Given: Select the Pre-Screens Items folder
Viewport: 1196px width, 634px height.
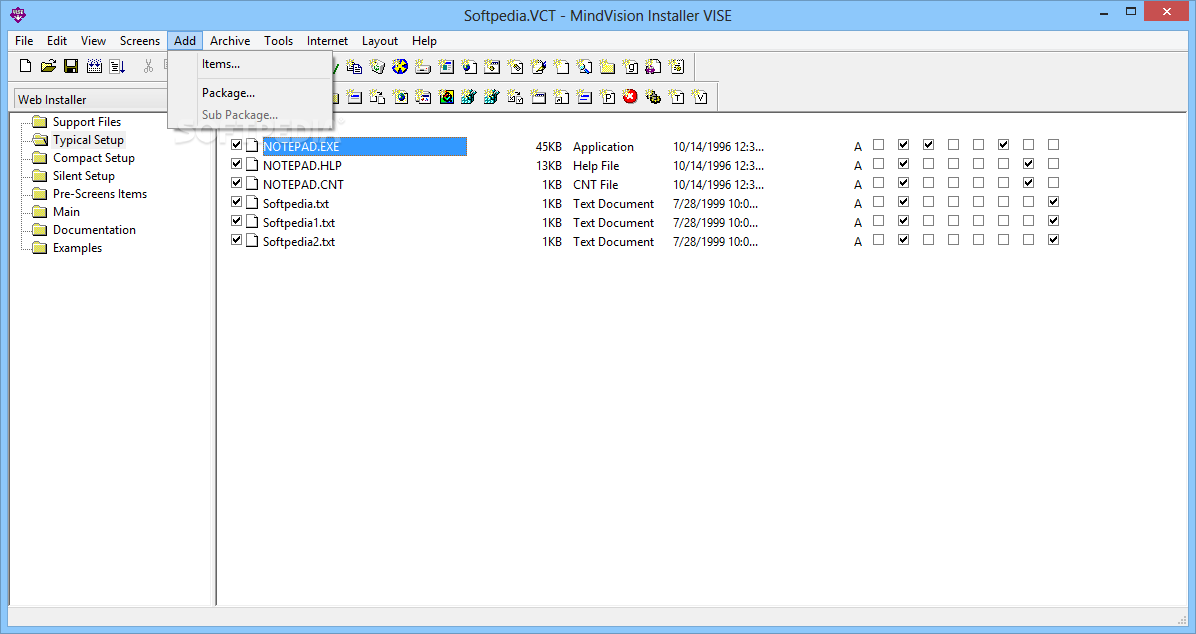Looking at the screenshot, I should coord(99,194).
